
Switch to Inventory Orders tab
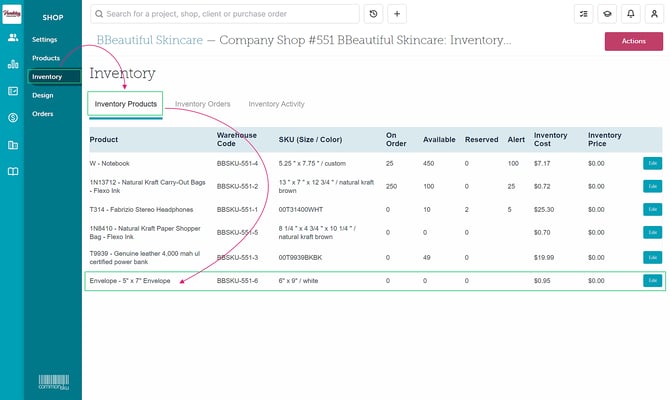(203, 104)
